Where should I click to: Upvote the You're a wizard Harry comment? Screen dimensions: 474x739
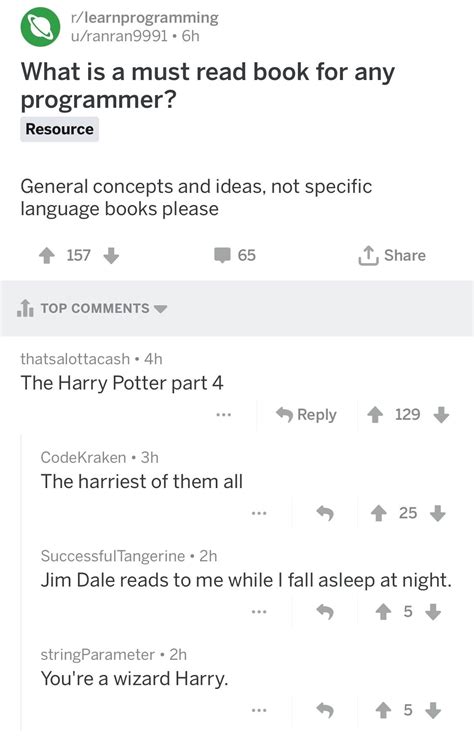pyautogui.click(x=383, y=710)
